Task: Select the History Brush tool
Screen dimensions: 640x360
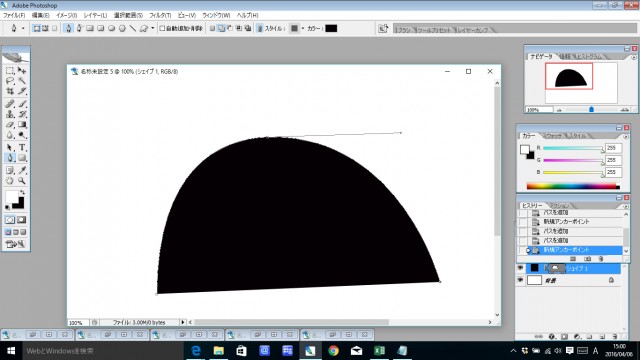Action: point(22,114)
